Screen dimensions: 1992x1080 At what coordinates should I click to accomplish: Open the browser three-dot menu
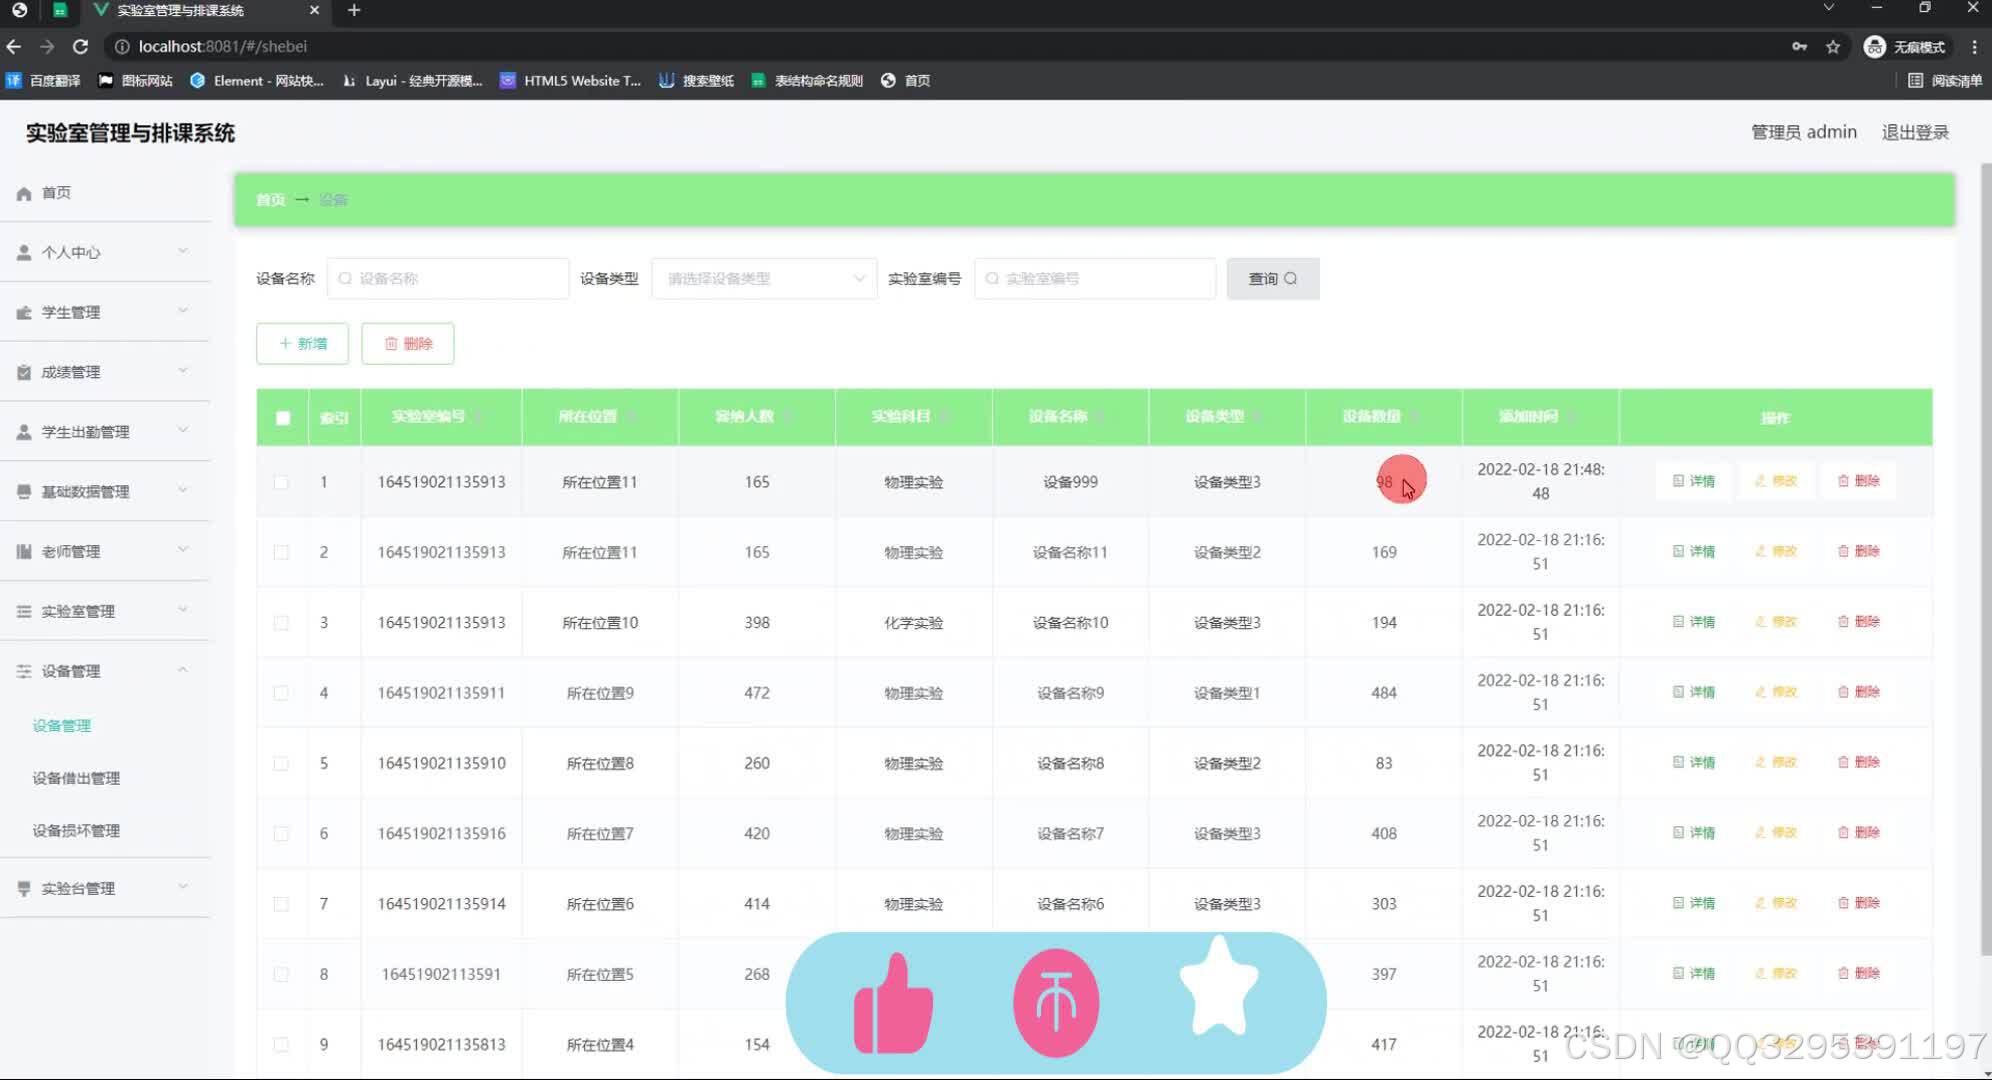[x=1974, y=46]
